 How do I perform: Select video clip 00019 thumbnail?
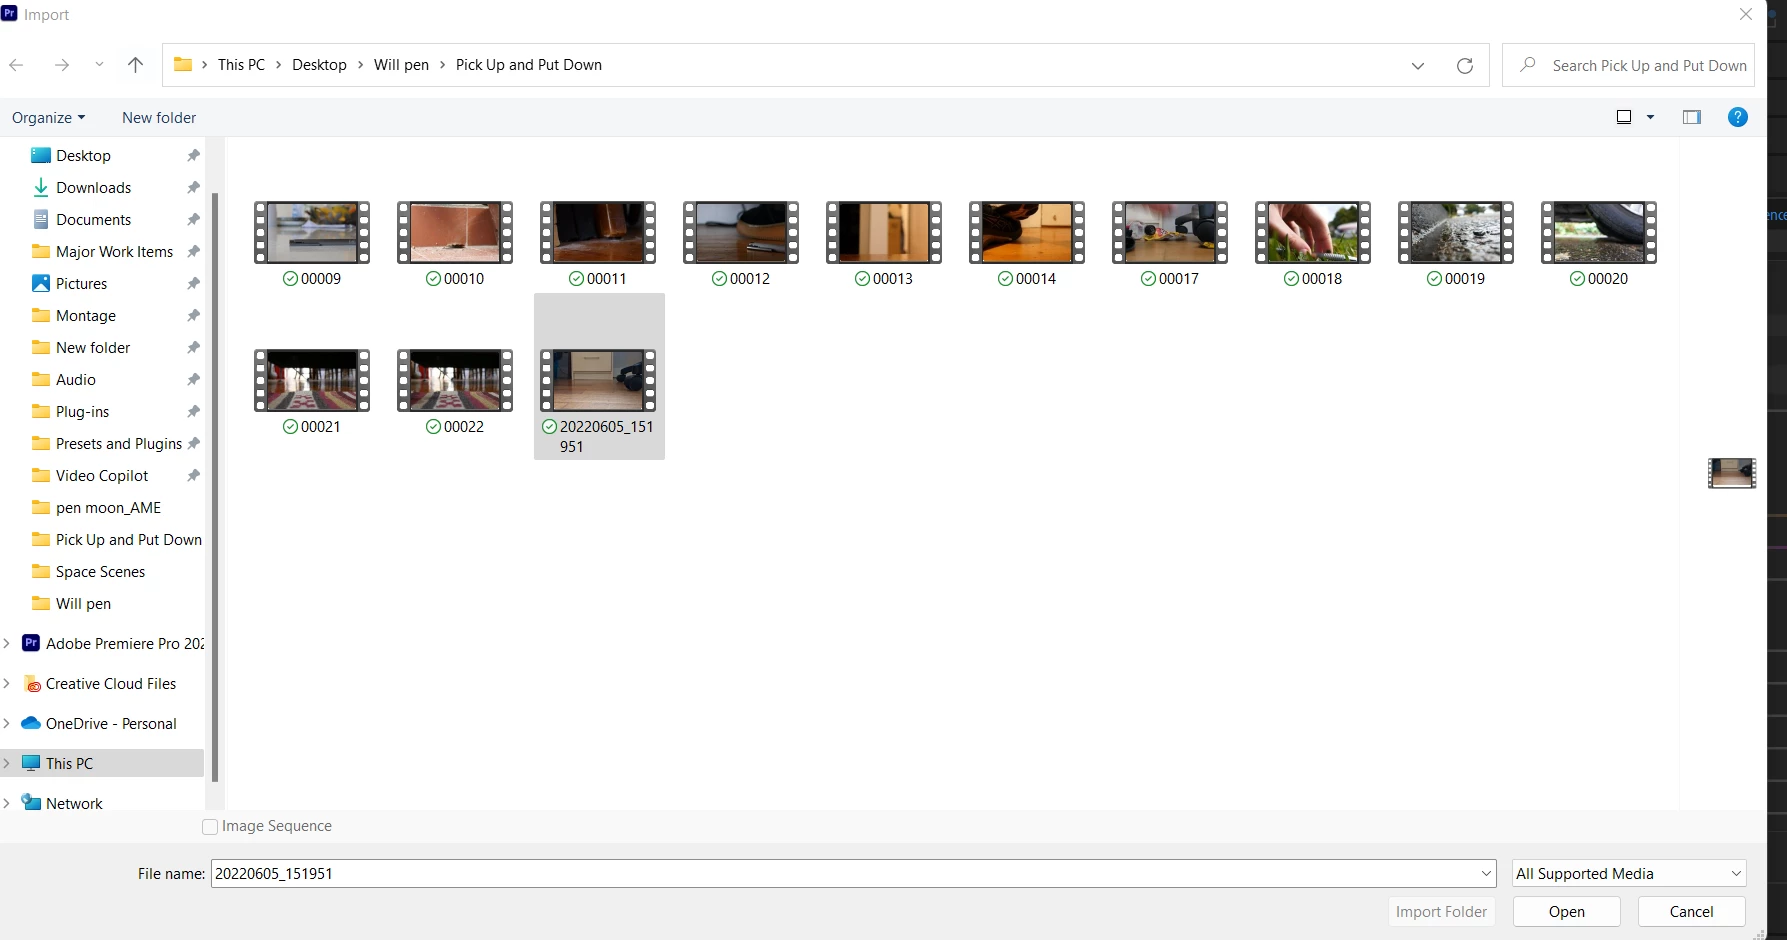pyautogui.click(x=1456, y=232)
